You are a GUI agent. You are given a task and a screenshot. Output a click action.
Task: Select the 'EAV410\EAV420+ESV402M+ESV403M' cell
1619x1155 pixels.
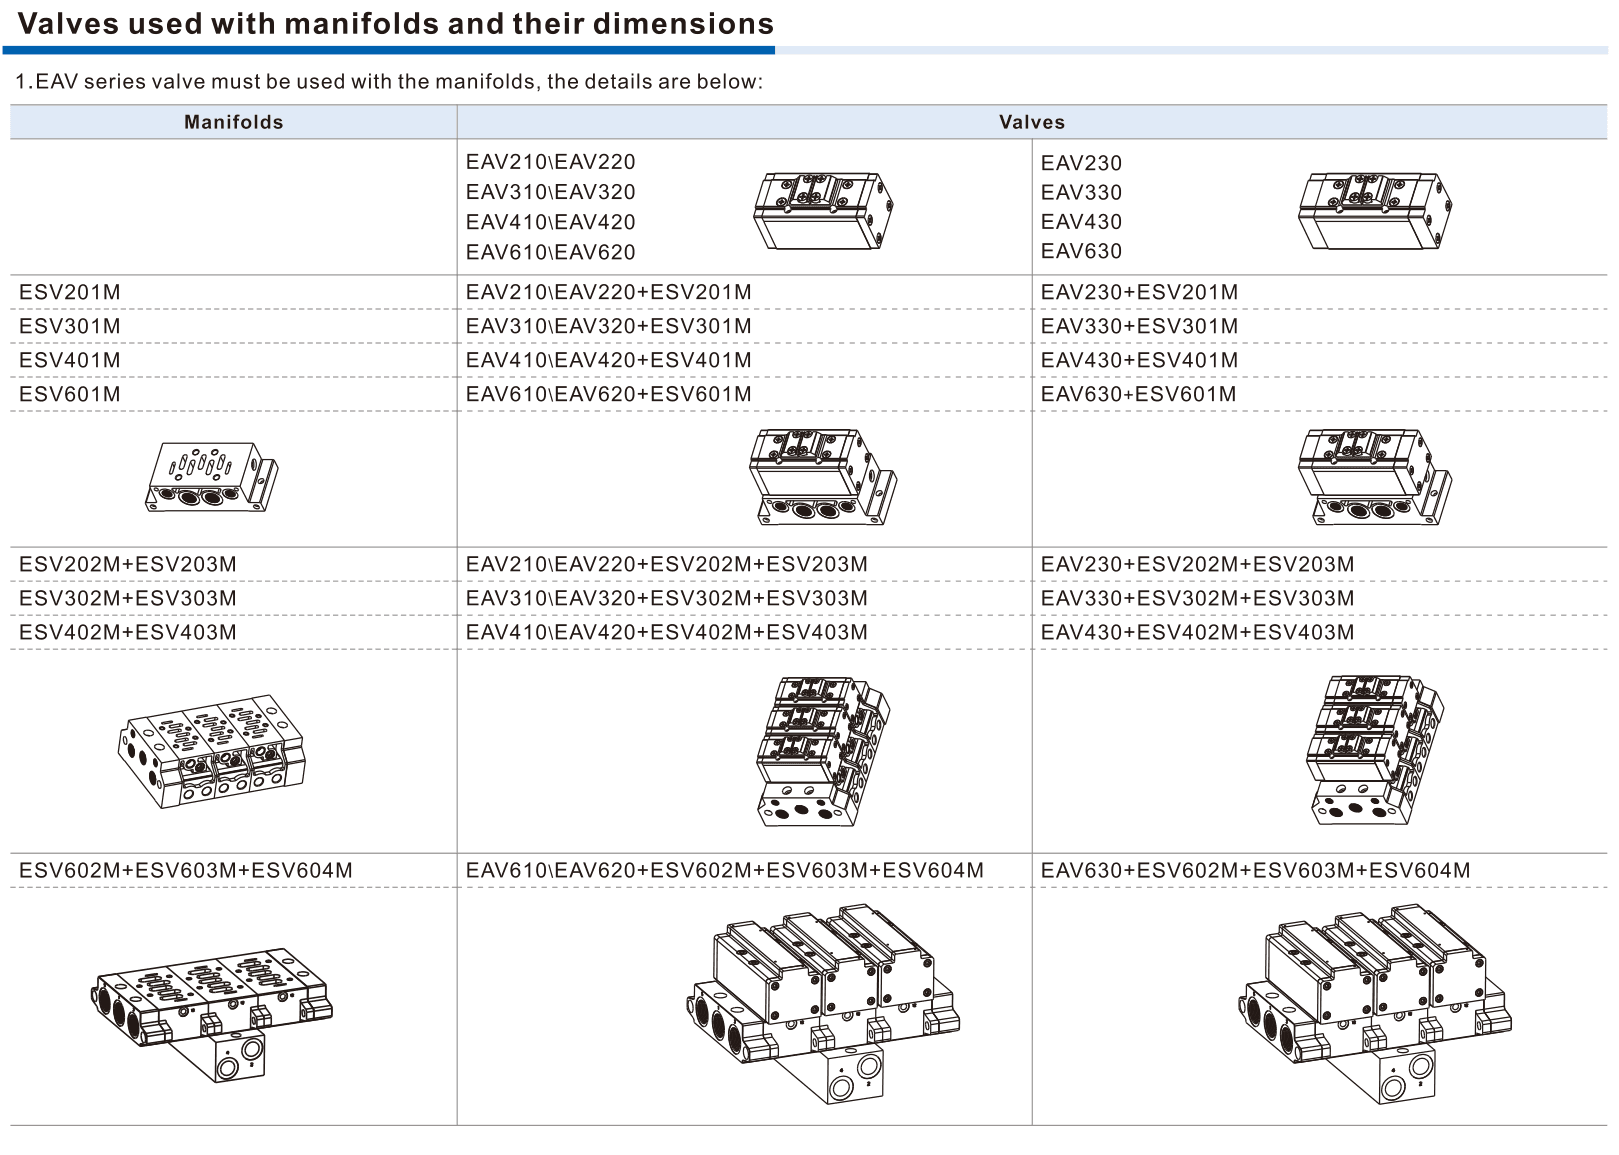tap(745, 632)
